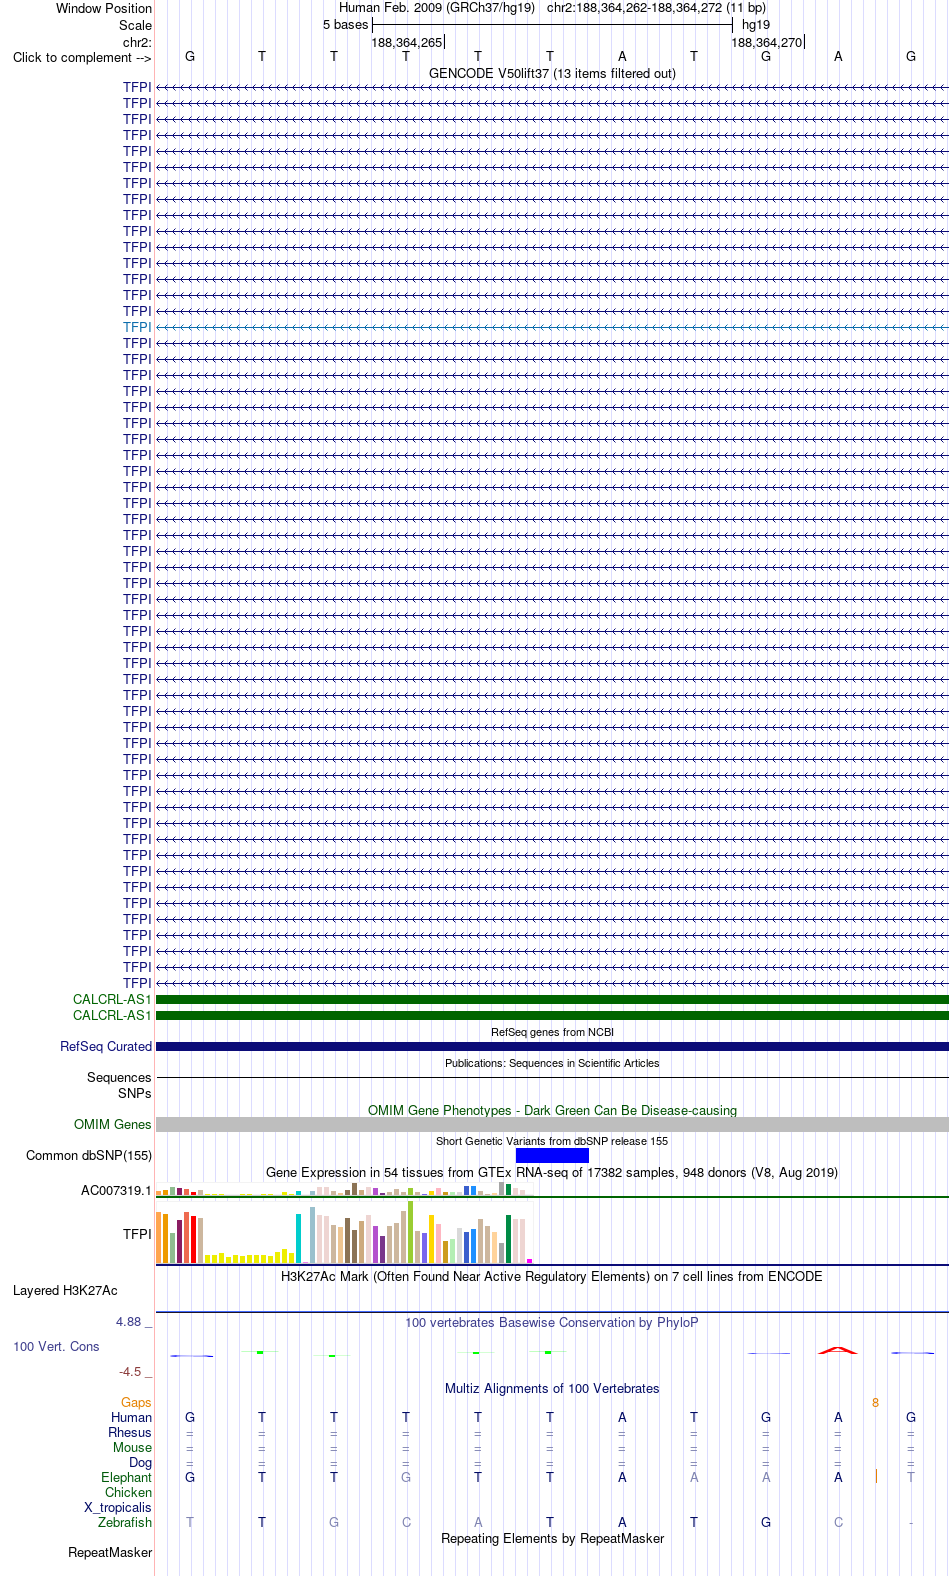
Task: Click the '188,364,270' position marker
Action: point(766,42)
